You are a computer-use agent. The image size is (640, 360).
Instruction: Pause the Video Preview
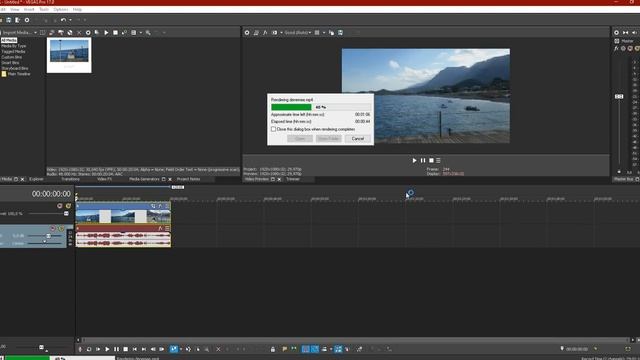click(x=423, y=160)
